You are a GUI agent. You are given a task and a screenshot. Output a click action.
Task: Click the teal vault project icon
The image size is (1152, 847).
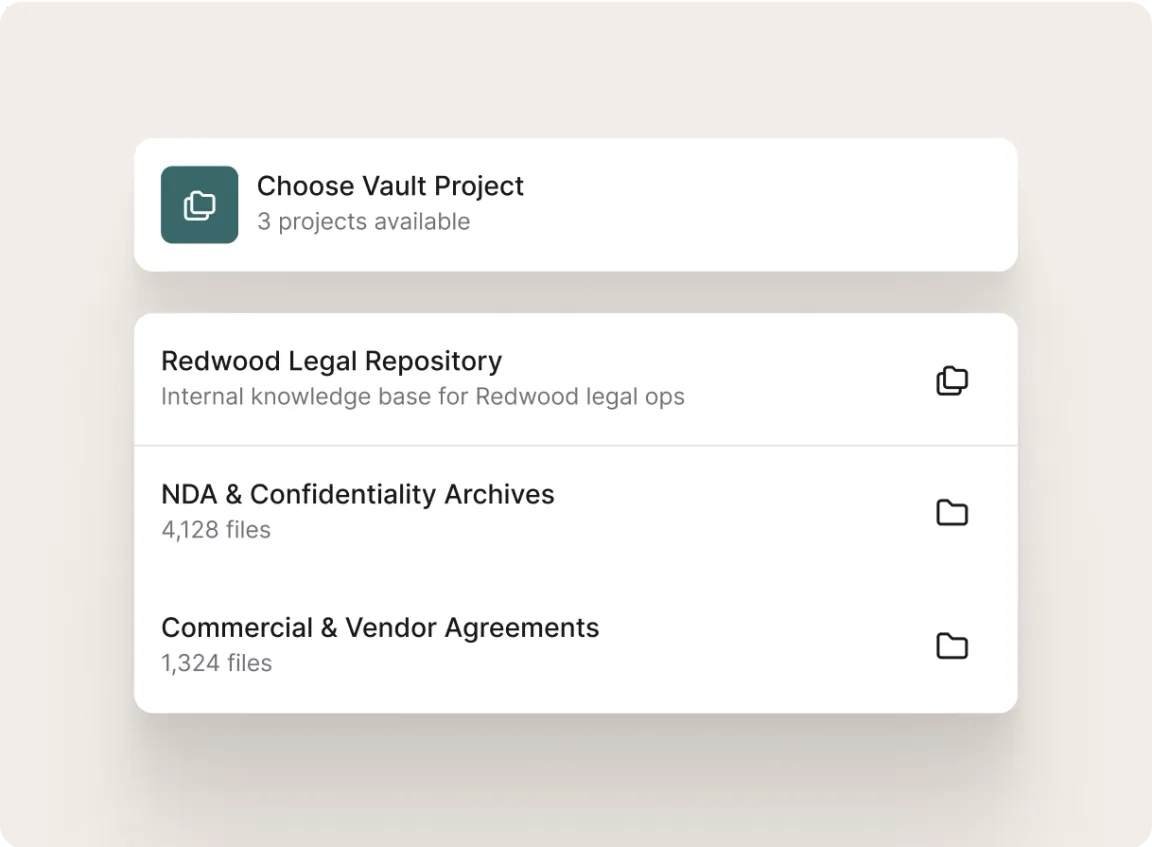tap(199, 205)
